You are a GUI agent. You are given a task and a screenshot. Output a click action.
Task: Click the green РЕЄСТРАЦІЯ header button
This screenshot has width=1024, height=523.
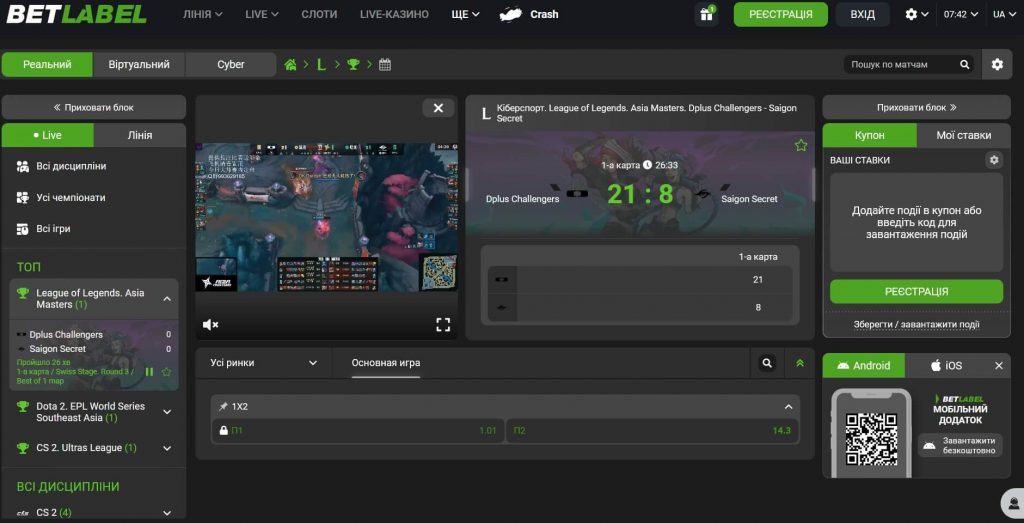780,14
